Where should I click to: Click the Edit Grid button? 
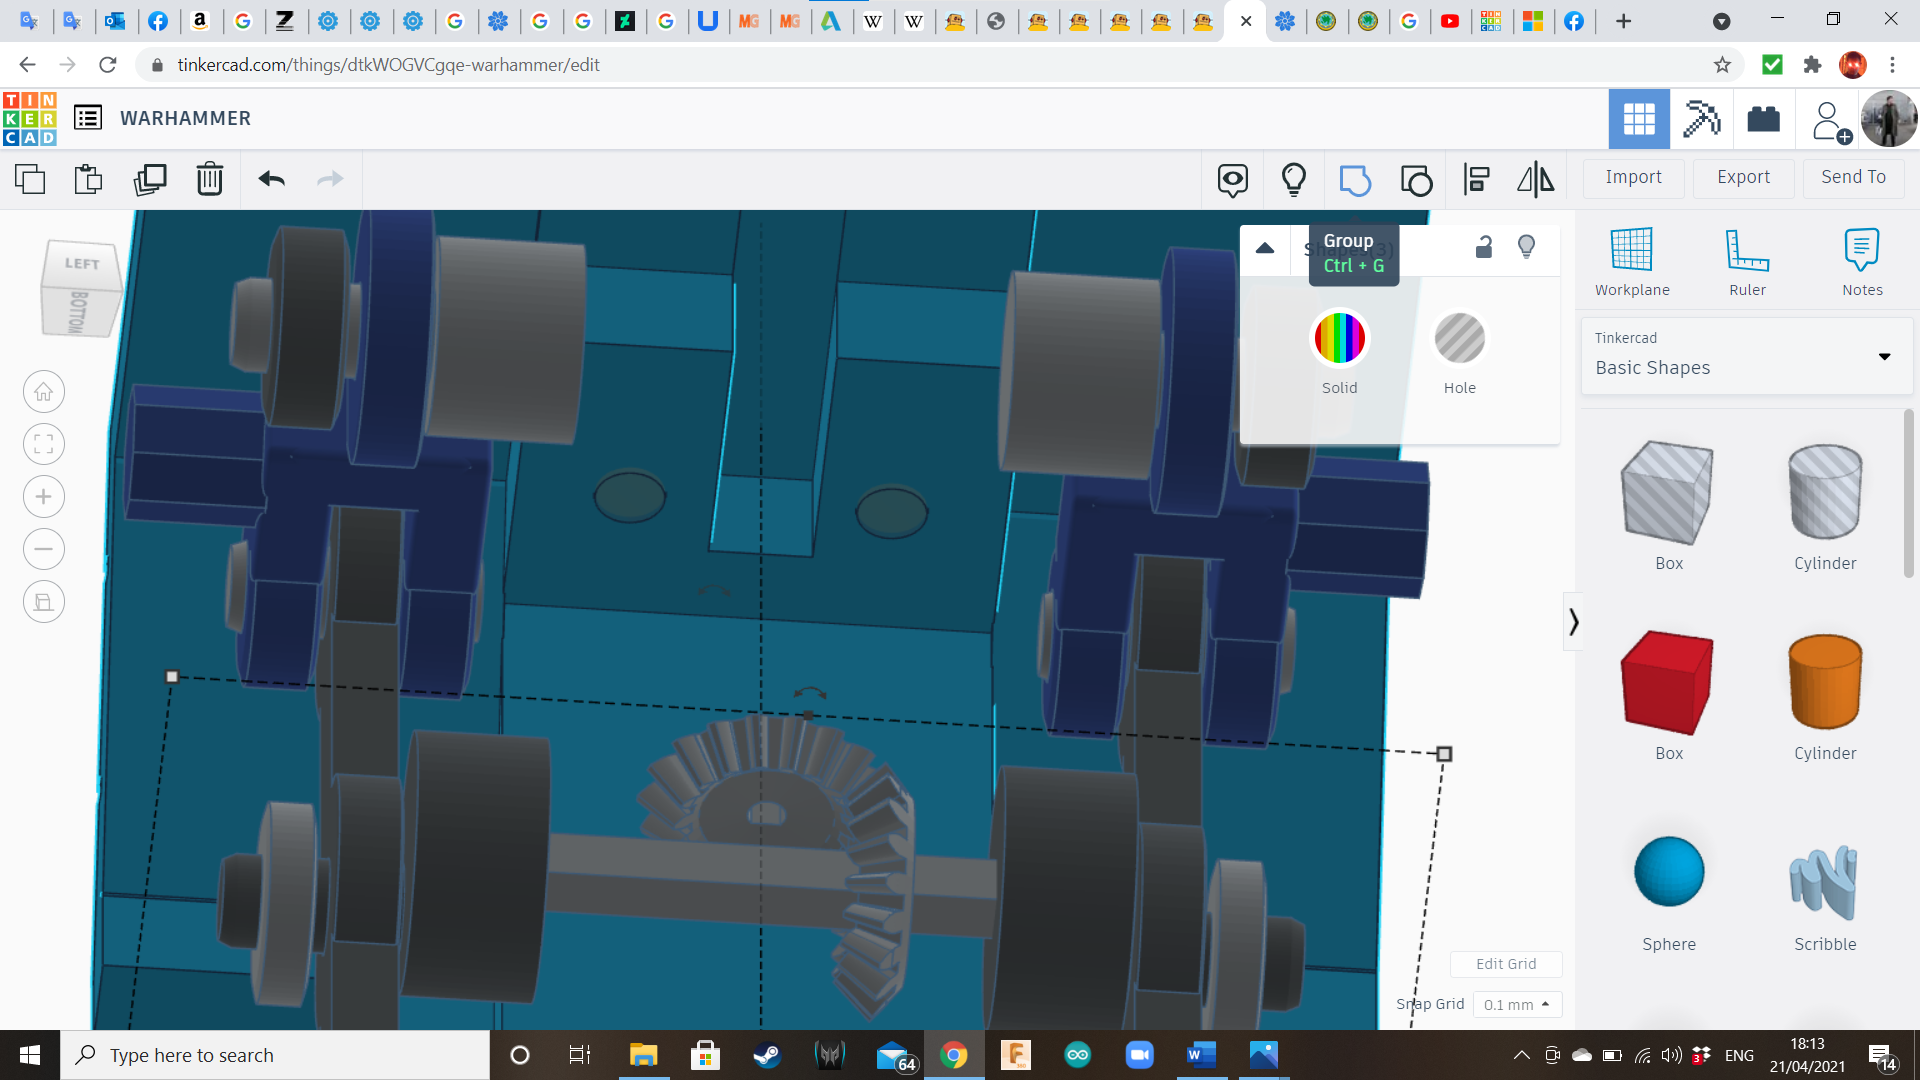[1506, 964]
